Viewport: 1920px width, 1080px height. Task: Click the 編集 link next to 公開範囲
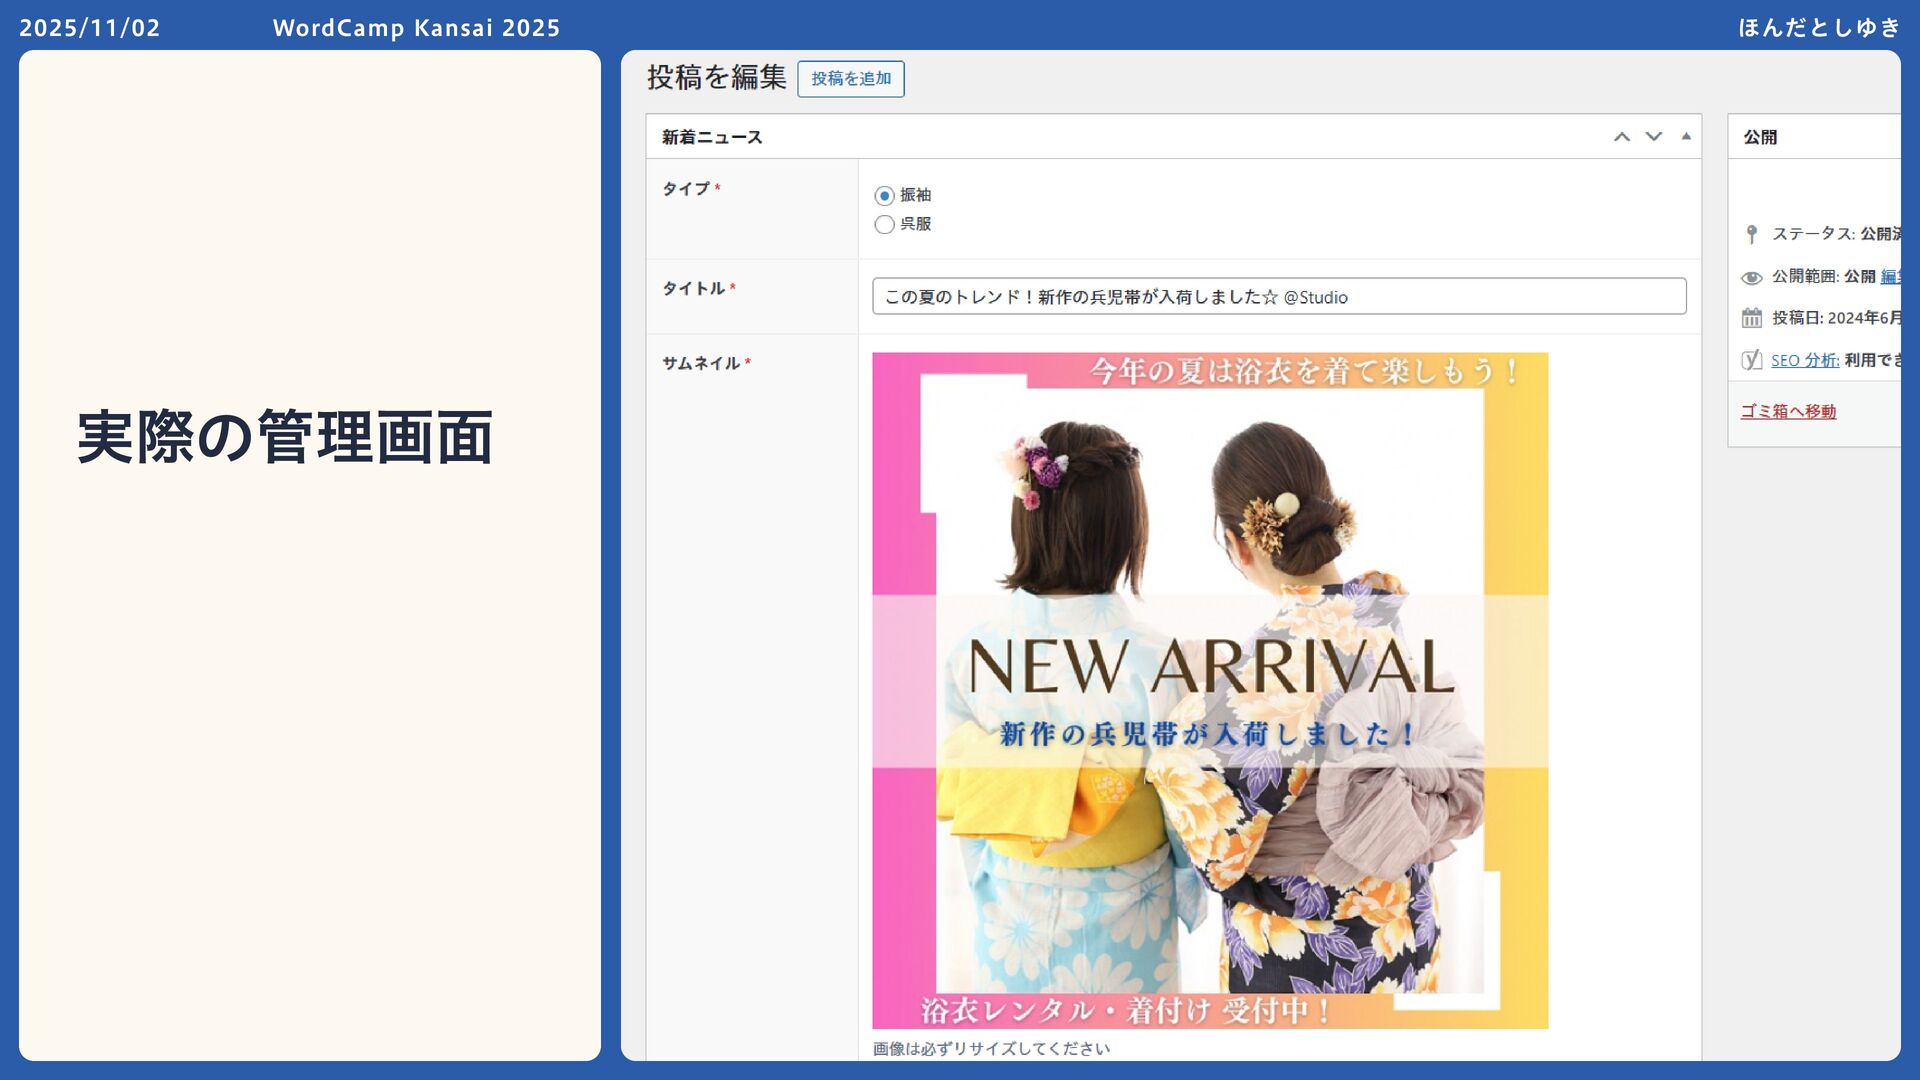[x=1890, y=276]
